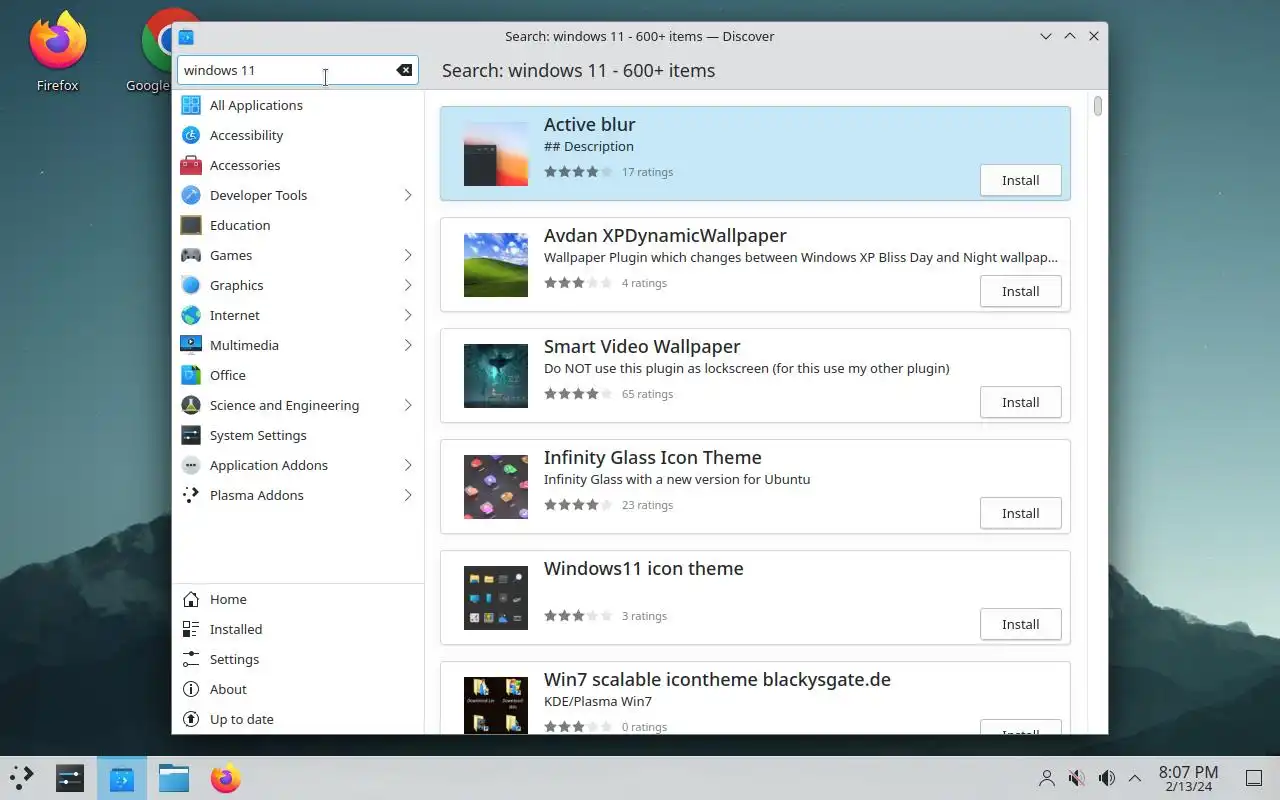Open Firefox desktop shortcut
The width and height of the screenshot is (1280, 800).
coord(57,52)
